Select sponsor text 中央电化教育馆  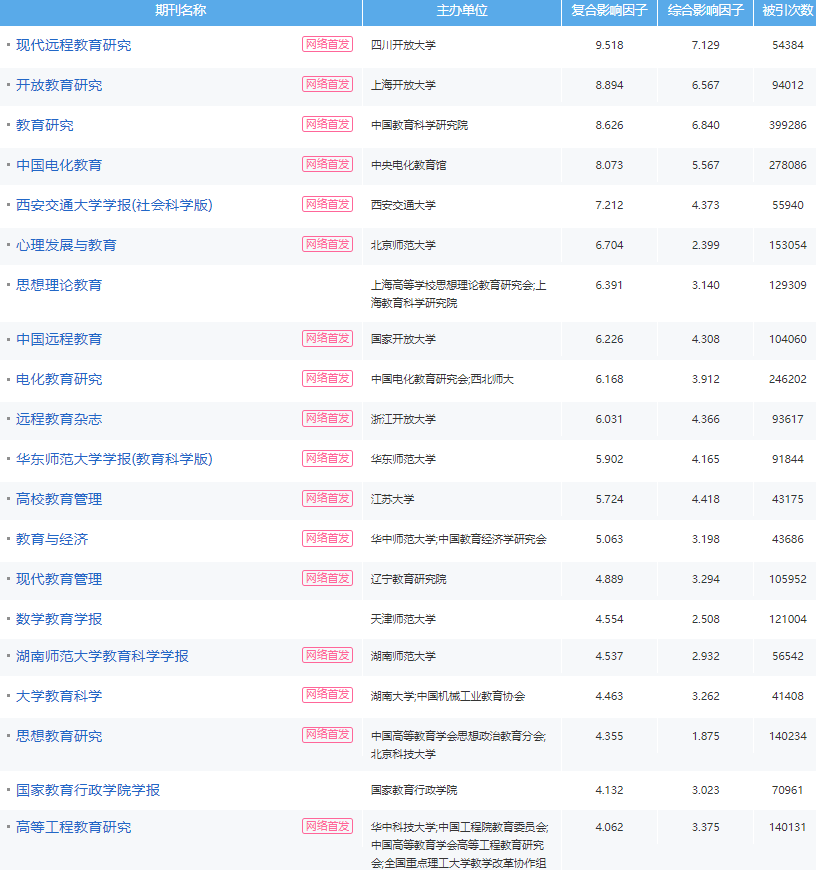tap(409, 165)
